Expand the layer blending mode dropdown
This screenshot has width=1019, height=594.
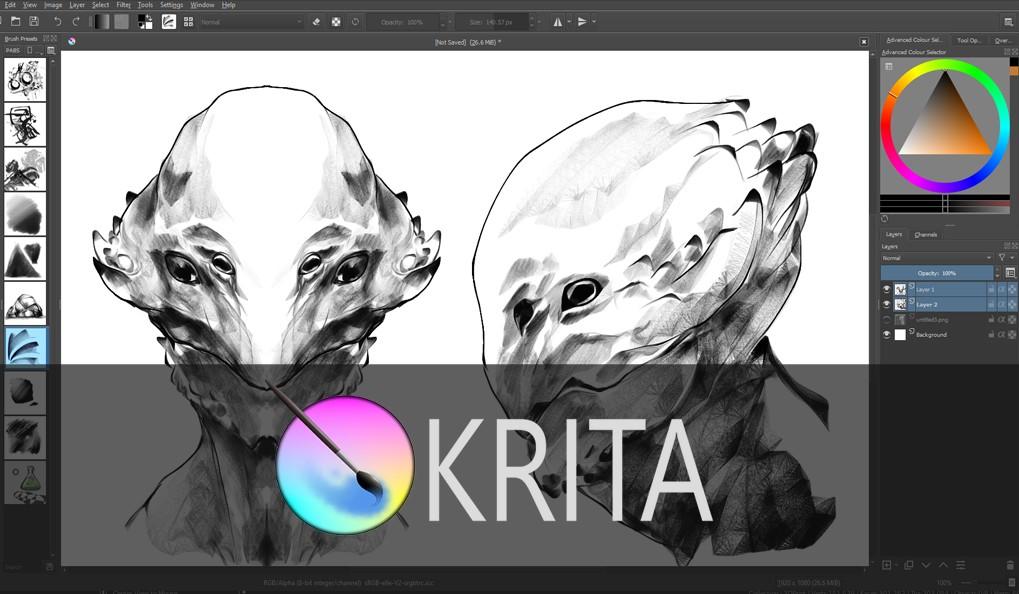pos(936,258)
